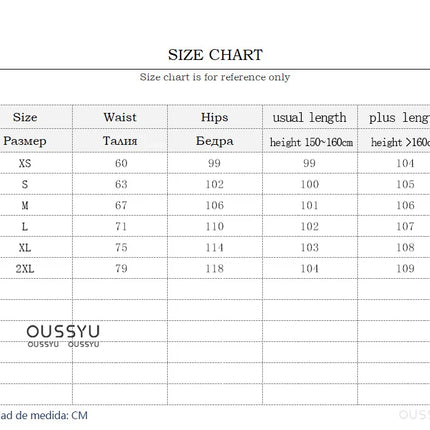Click waist value 67 for size M
Screen dimensions: 430x430
pyautogui.click(x=121, y=205)
